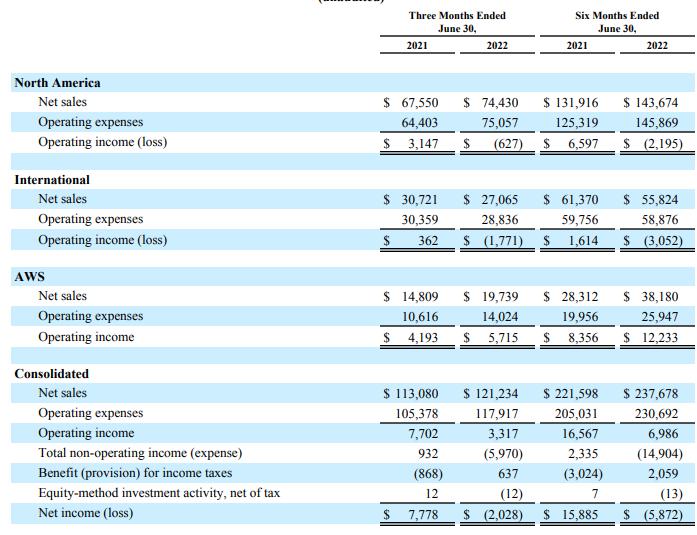Viewport: 697px width, 535px height.
Task: Click the Six Months Ended June 30 header
Action: (x=617, y=22)
